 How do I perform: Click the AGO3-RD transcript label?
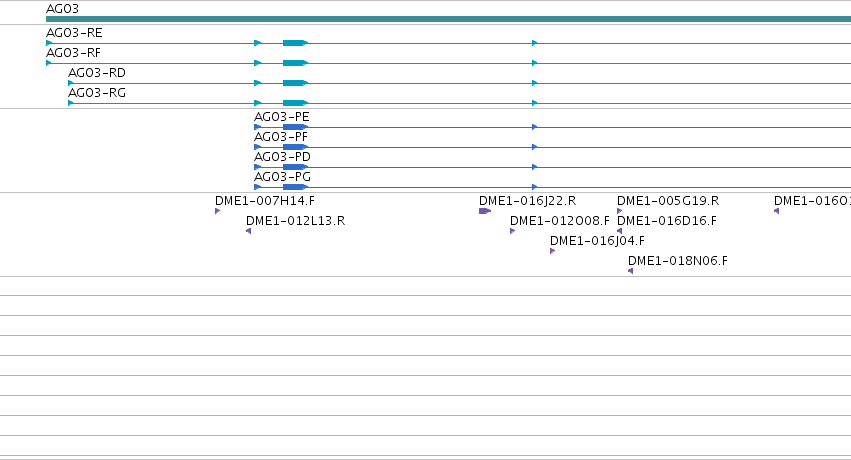(97, 73)
